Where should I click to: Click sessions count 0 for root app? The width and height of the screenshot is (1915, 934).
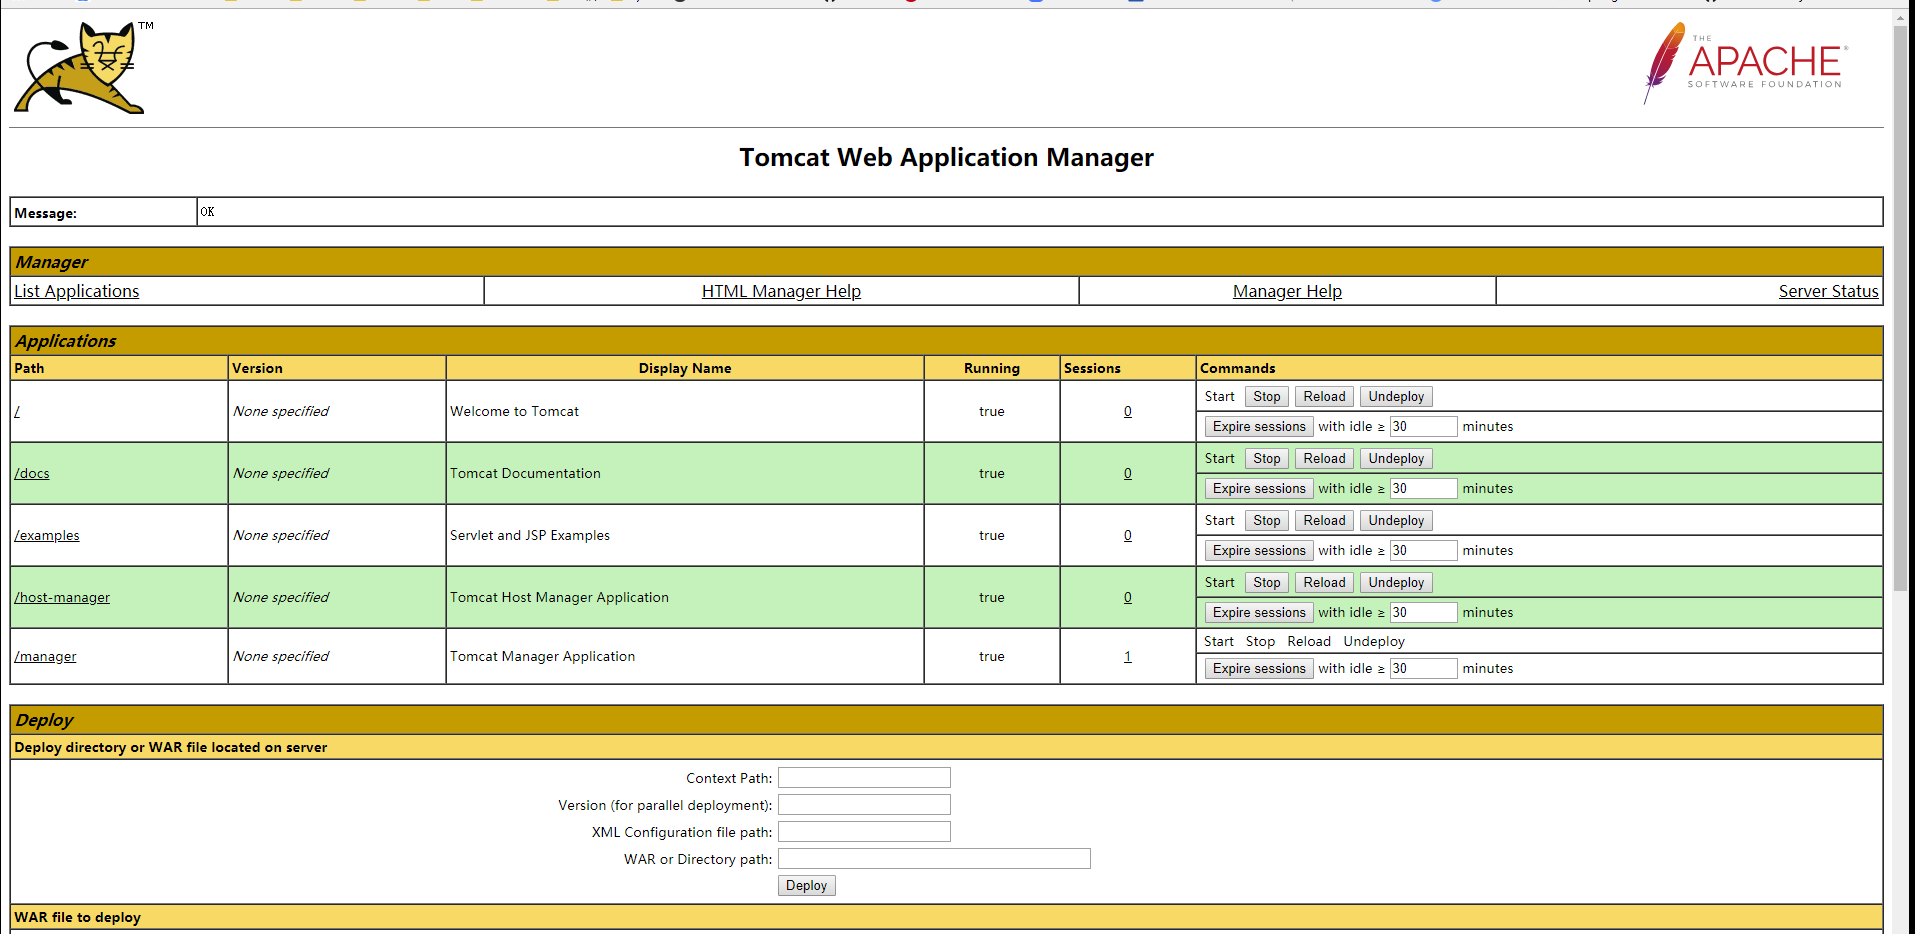tap(1128, 411)
